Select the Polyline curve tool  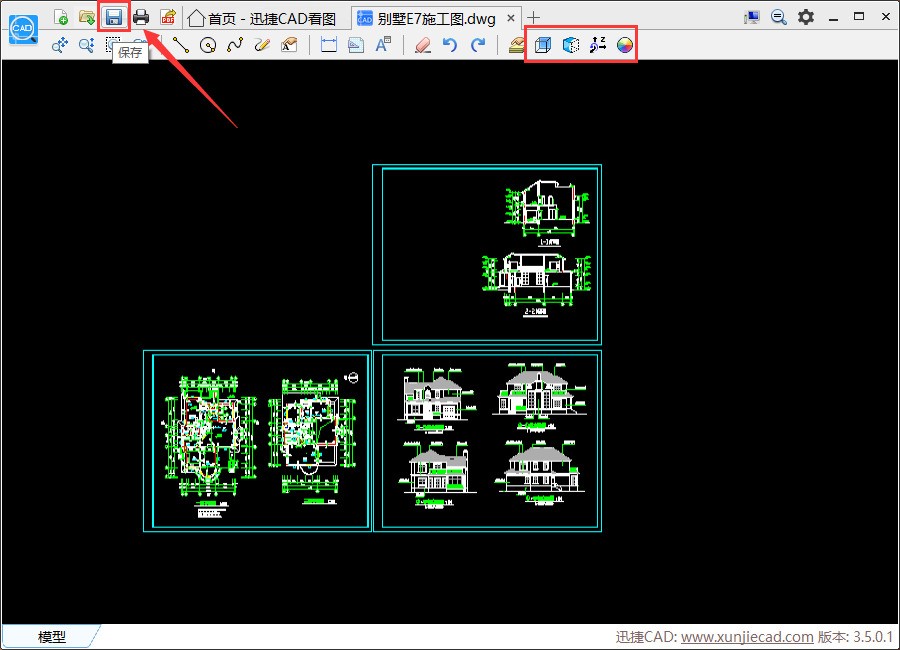235,45
